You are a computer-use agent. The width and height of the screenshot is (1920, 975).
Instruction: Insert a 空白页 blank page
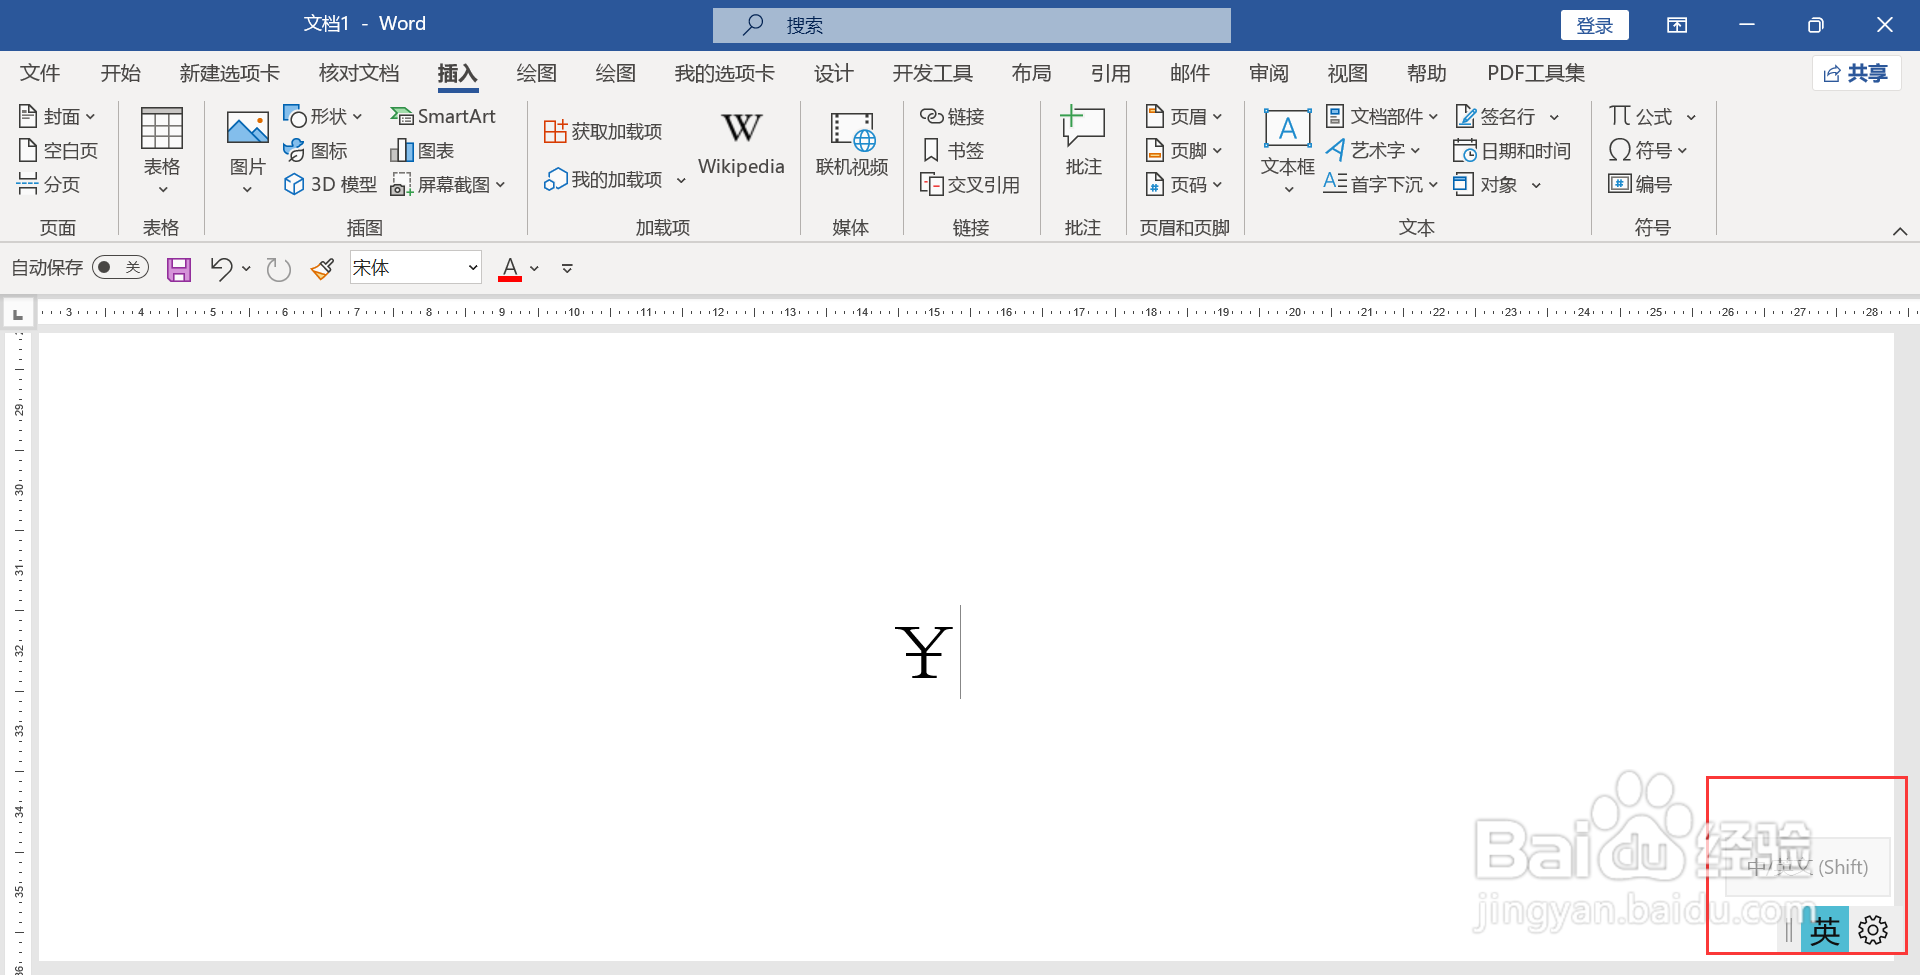tap(58, 150)
